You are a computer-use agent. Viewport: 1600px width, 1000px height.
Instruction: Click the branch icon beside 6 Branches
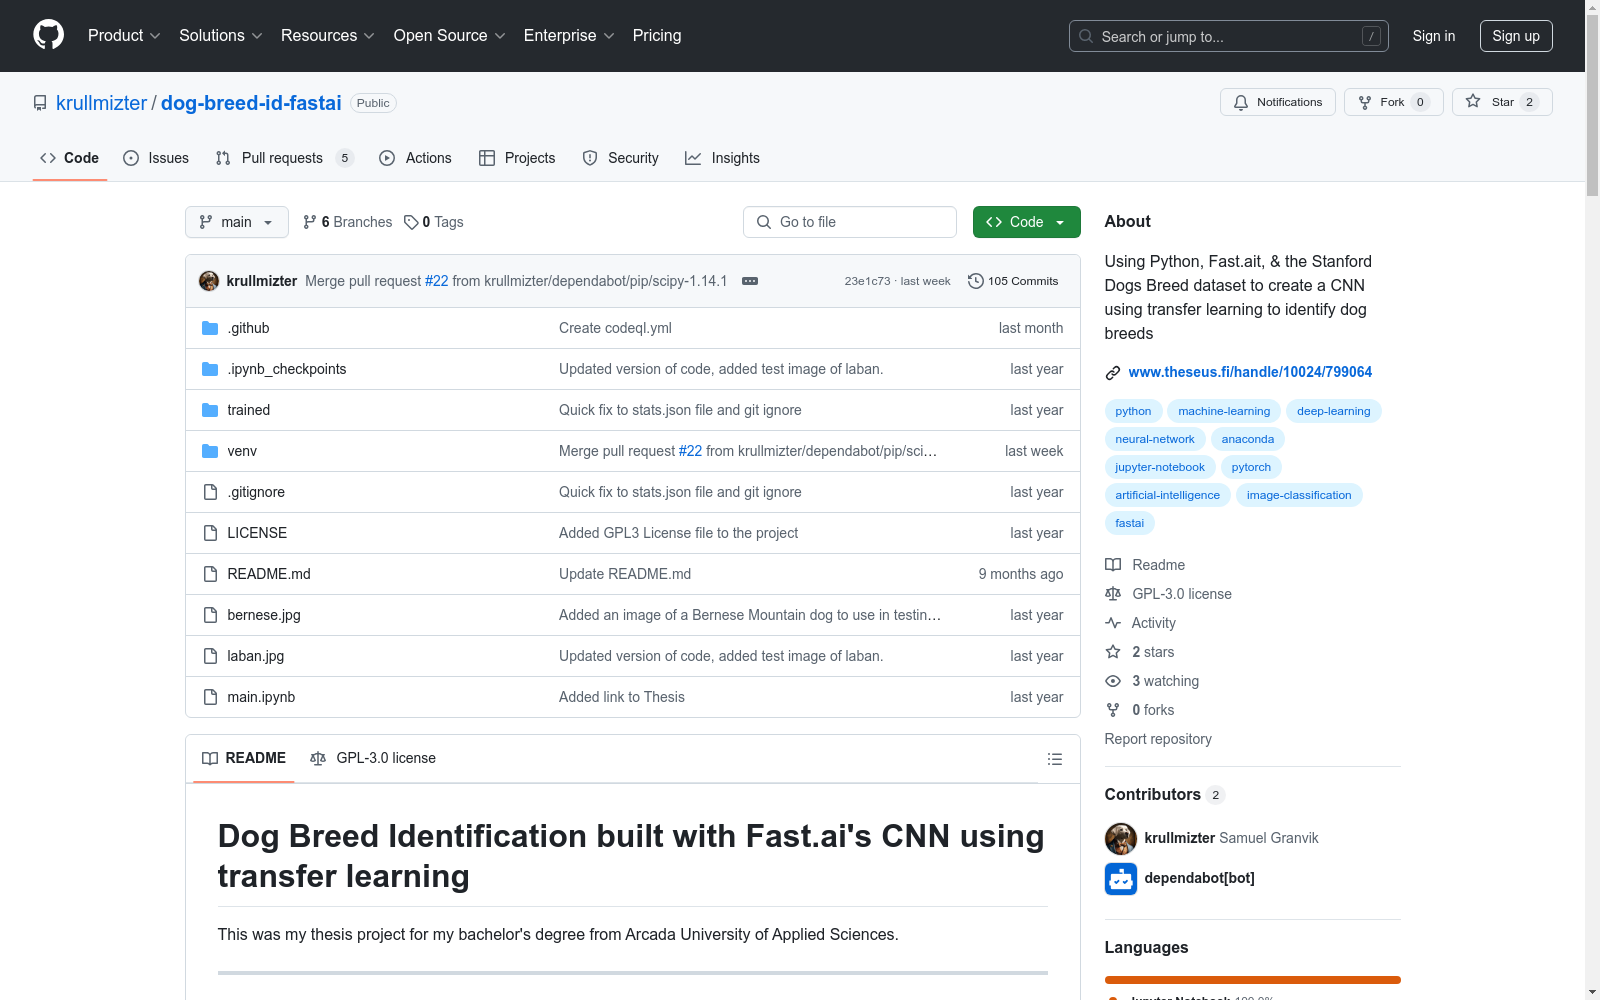point(310,222)
